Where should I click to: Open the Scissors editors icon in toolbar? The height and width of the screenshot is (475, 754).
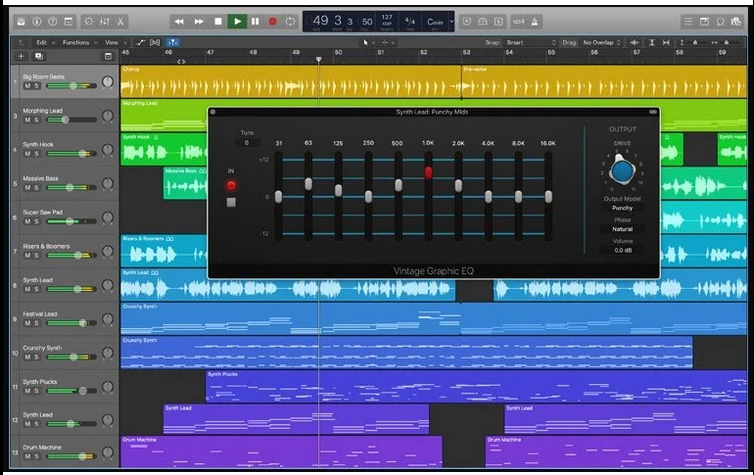120,20
